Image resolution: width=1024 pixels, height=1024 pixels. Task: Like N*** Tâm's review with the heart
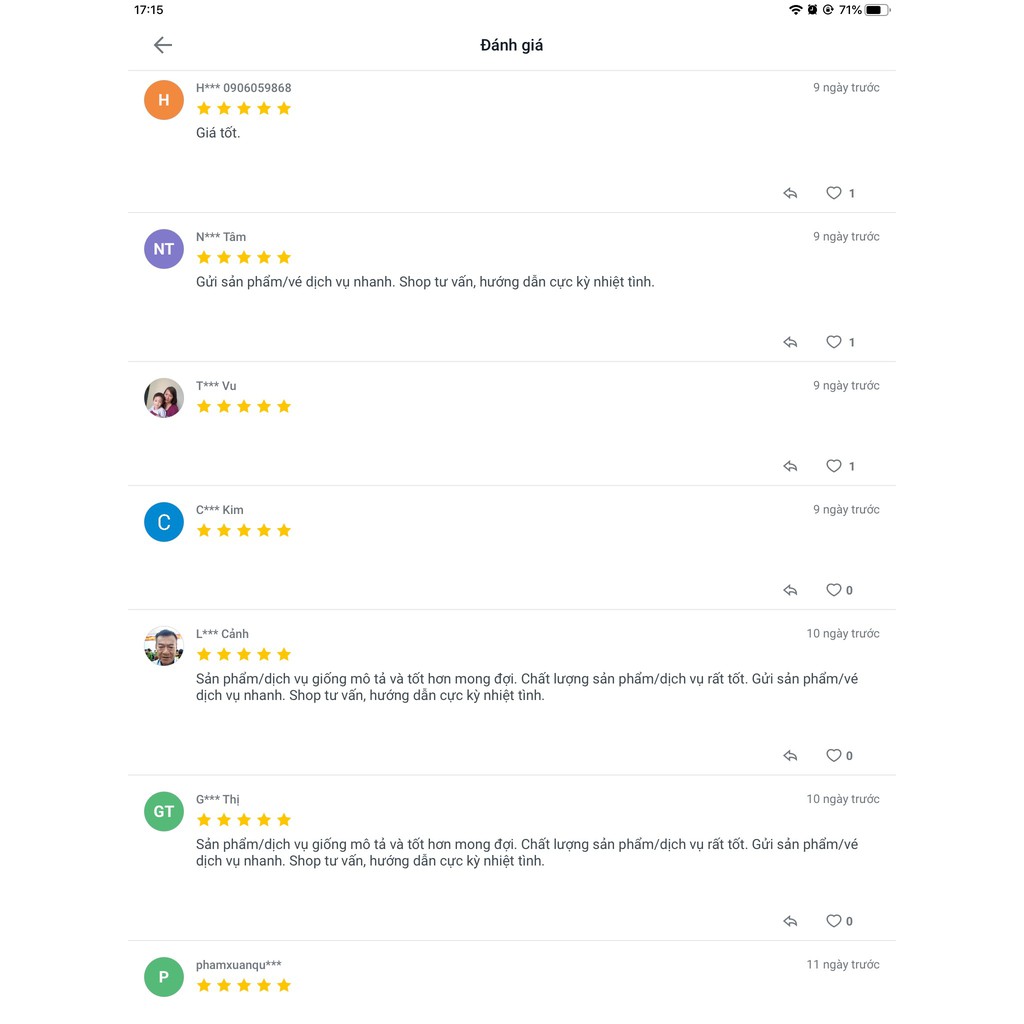(x=834, y=342)
